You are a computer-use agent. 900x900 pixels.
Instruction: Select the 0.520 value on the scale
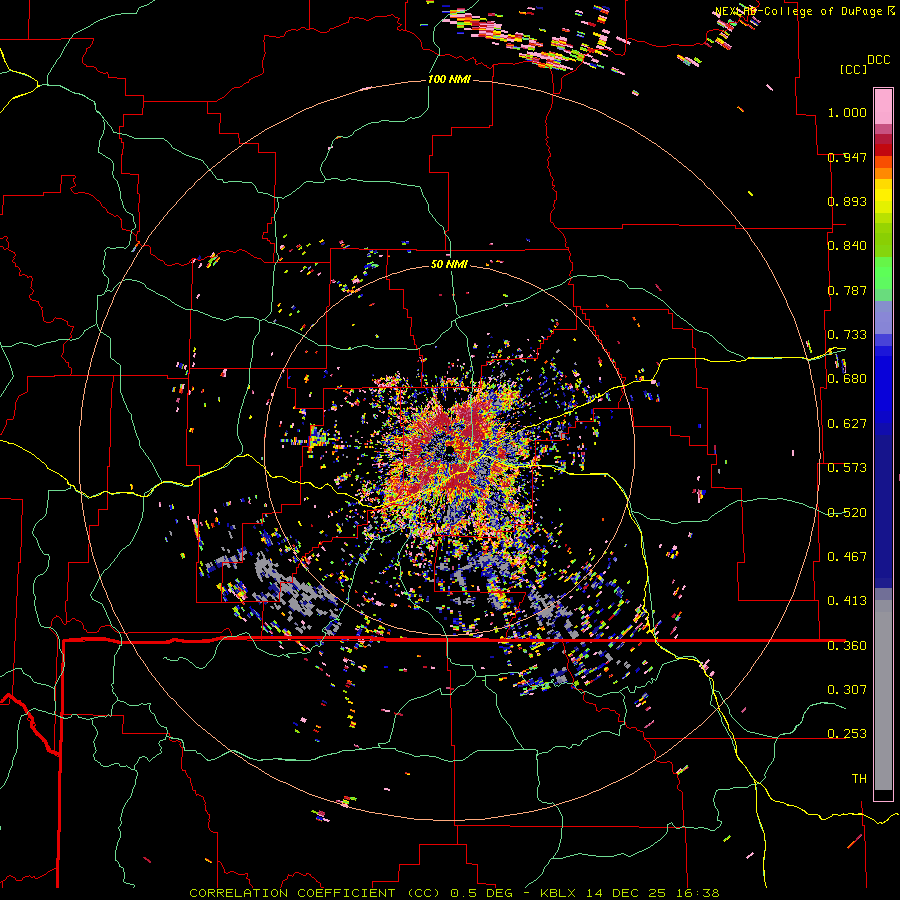point(847,513)
